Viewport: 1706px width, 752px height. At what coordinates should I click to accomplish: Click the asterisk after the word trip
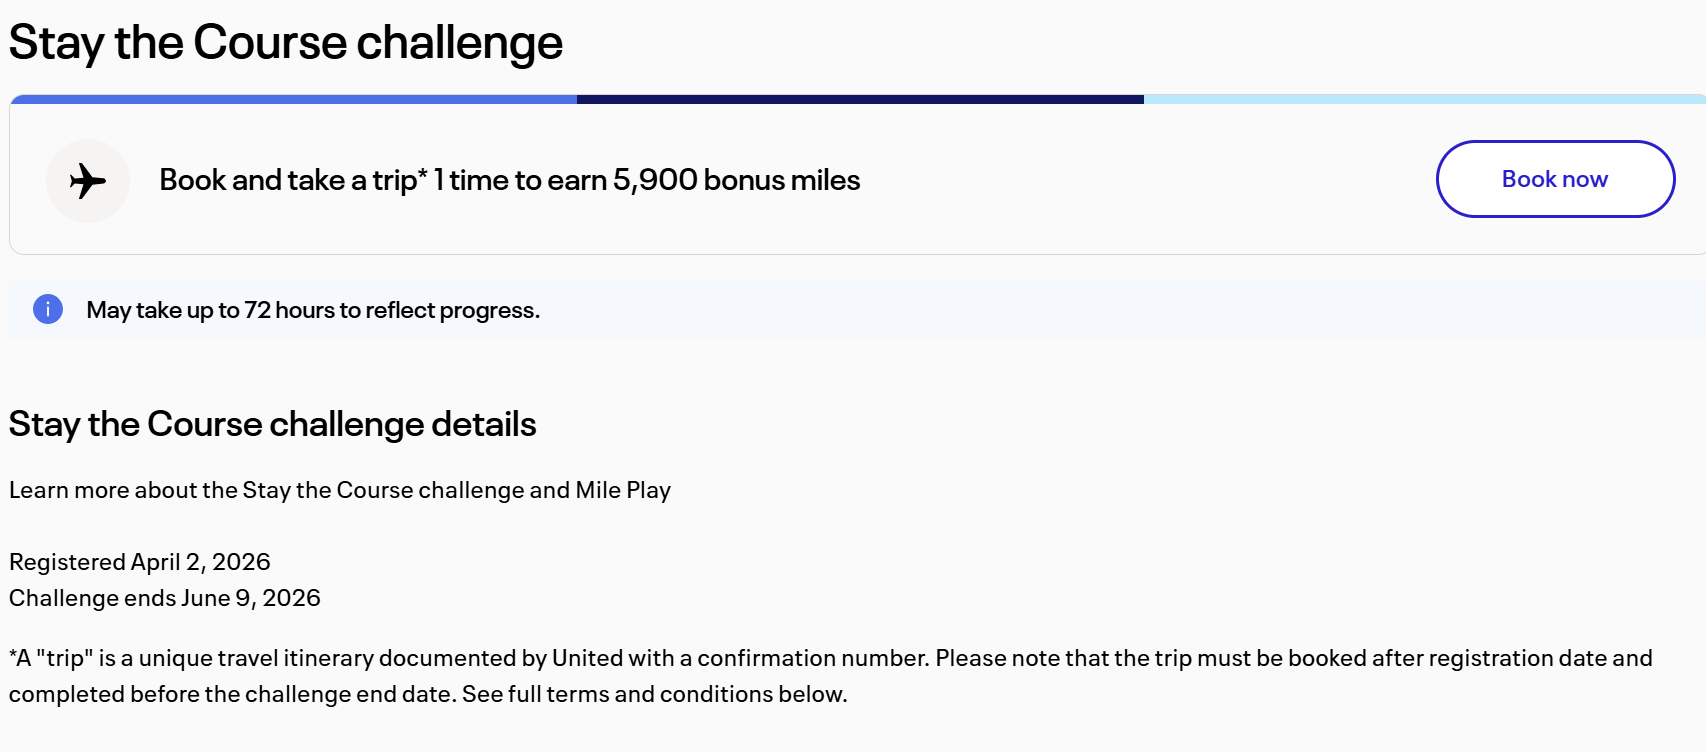coord(423,174)
